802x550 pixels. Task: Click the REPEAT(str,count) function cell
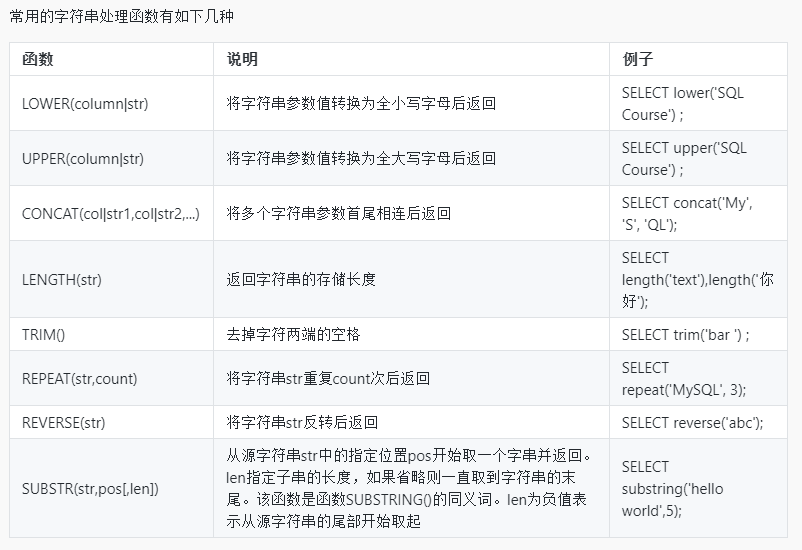(x=80, y=378)
